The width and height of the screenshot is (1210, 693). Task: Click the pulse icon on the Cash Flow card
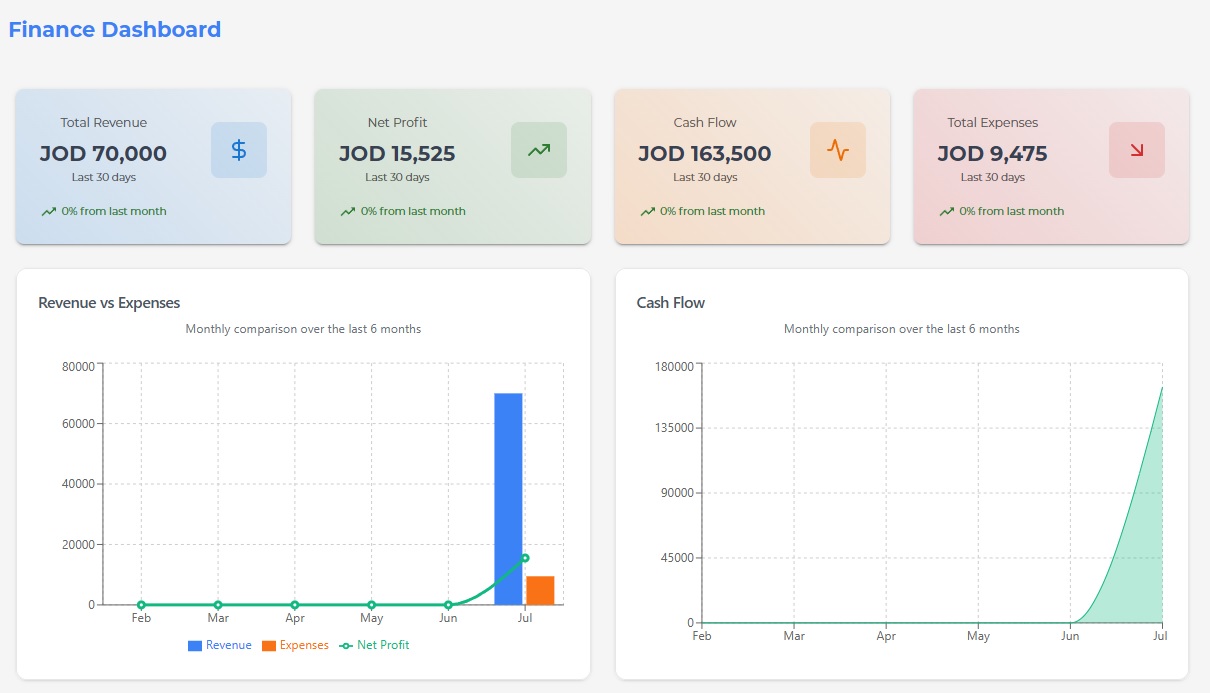click(837, 148)
